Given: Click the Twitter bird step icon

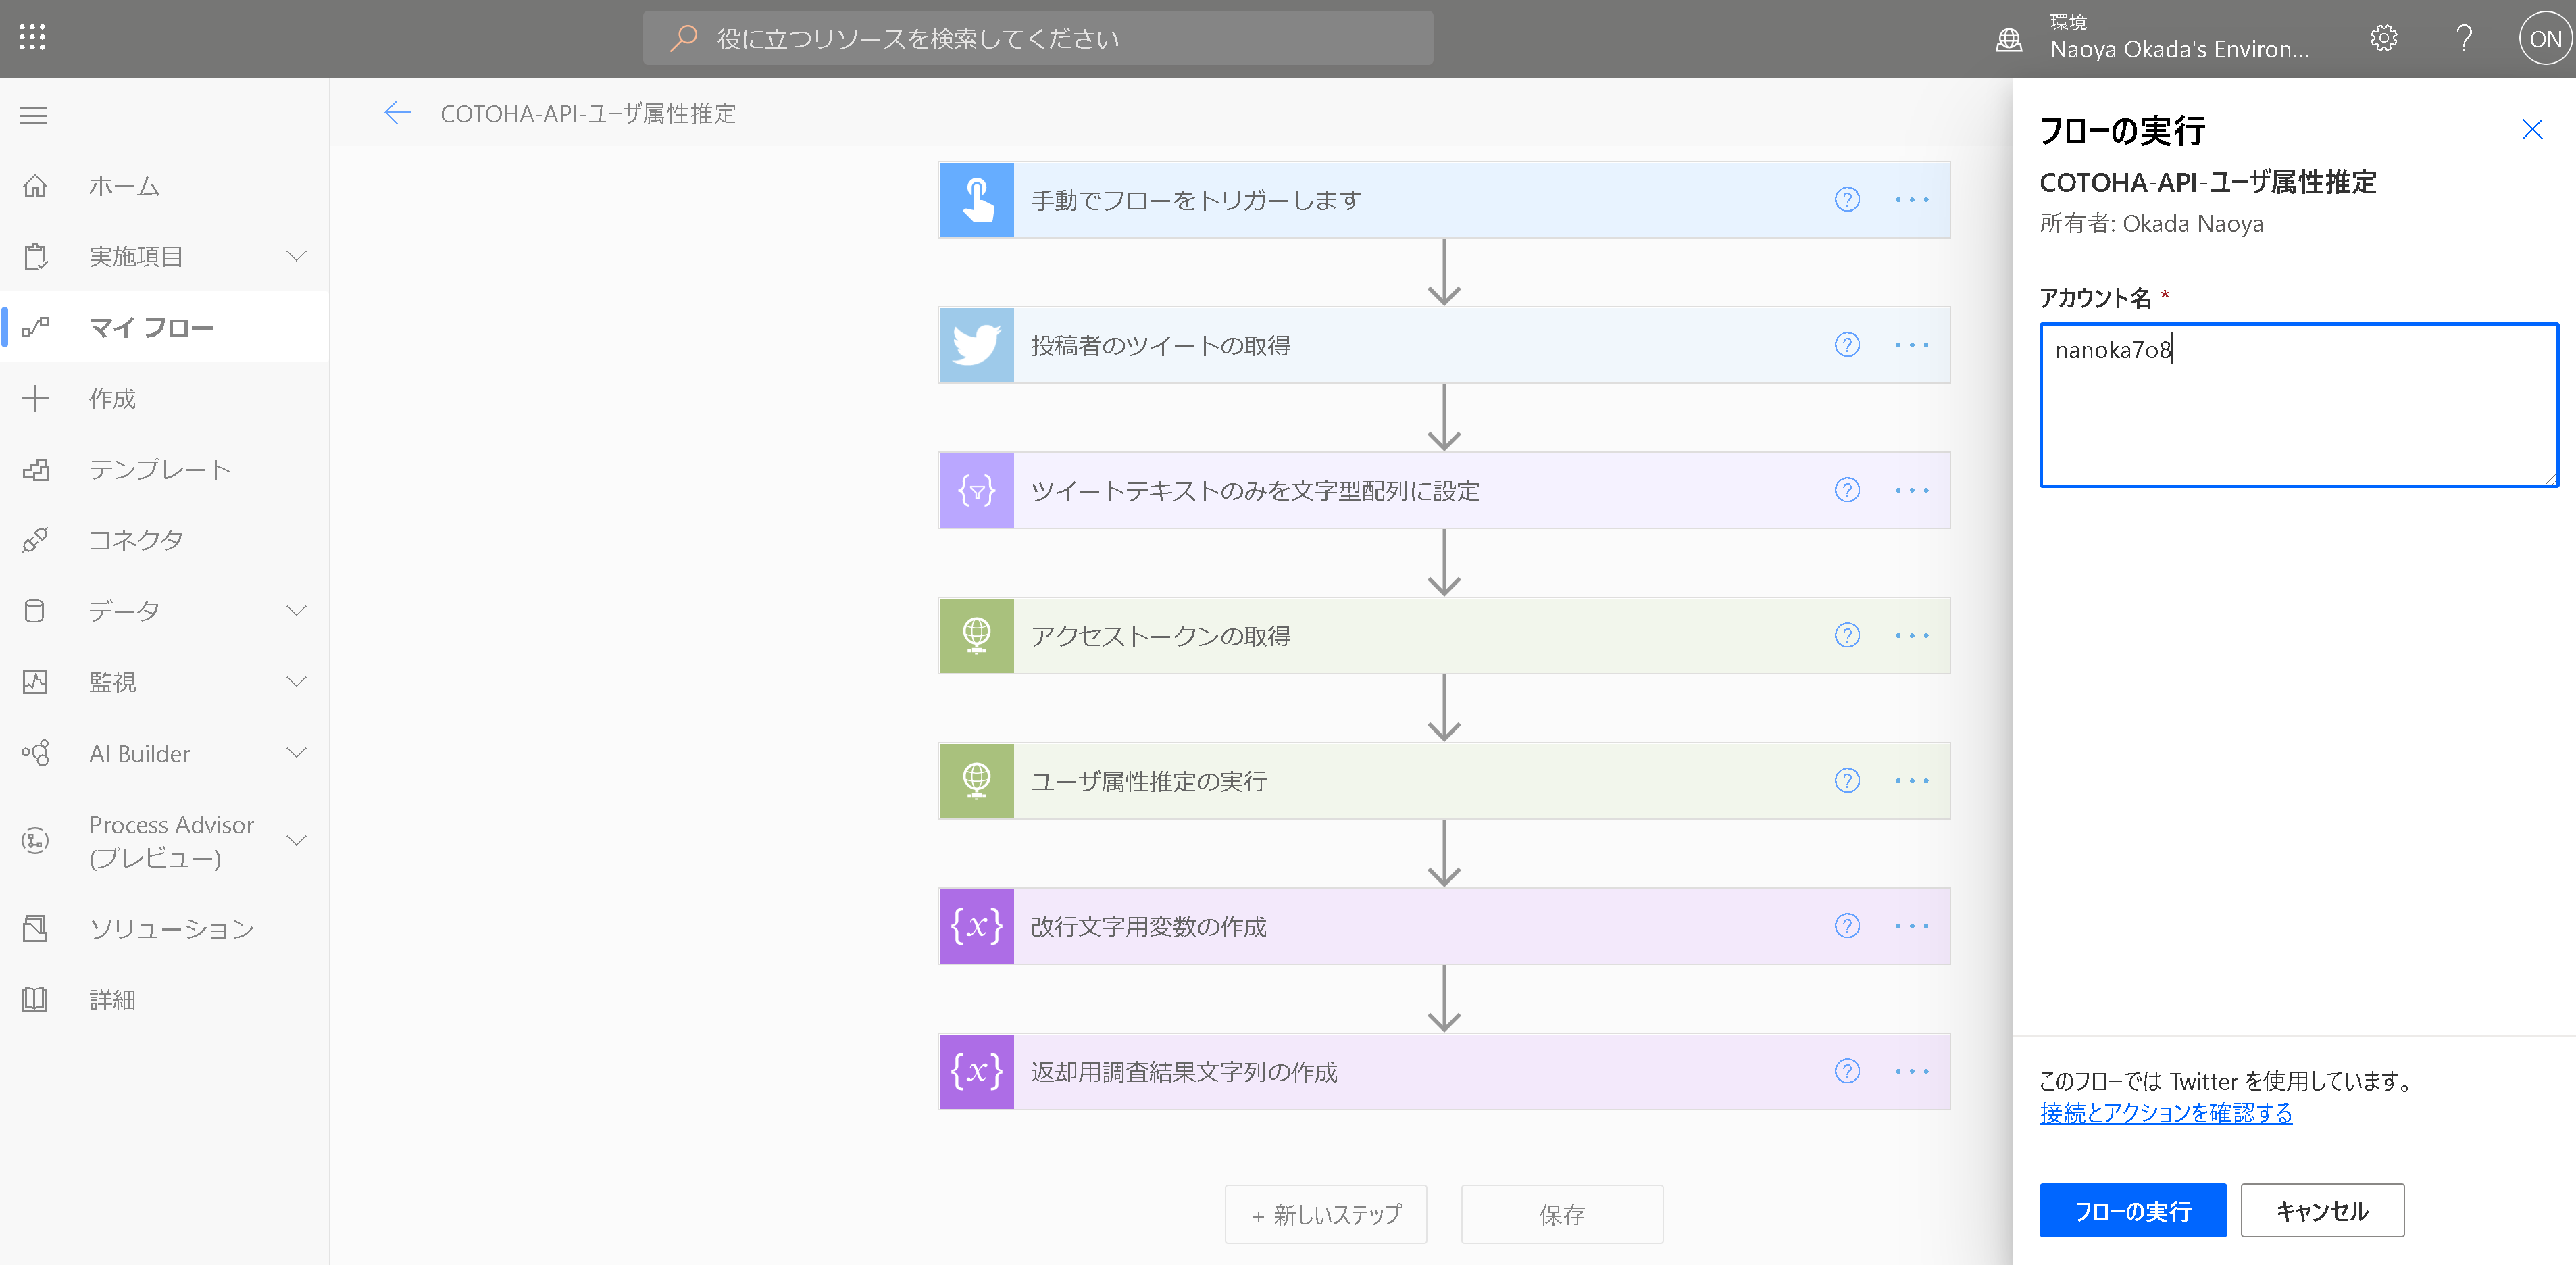Looking at the screenshot, I should tap(976, 345).
